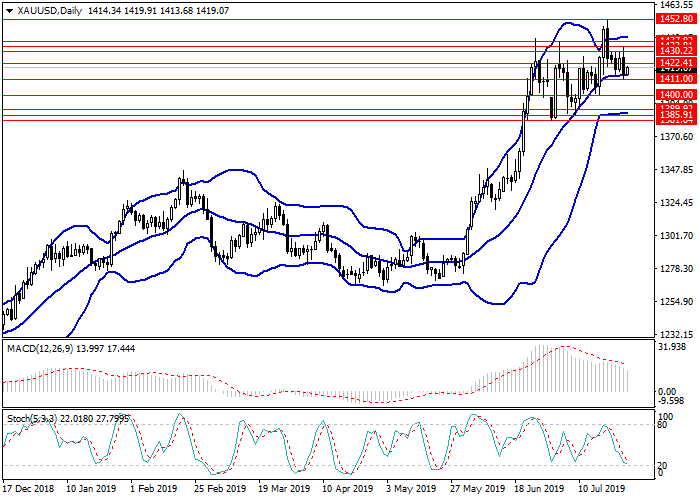This screenshot has width=700, height=500.
Task: Click the 1385.91 price level label
Action: 676,115
